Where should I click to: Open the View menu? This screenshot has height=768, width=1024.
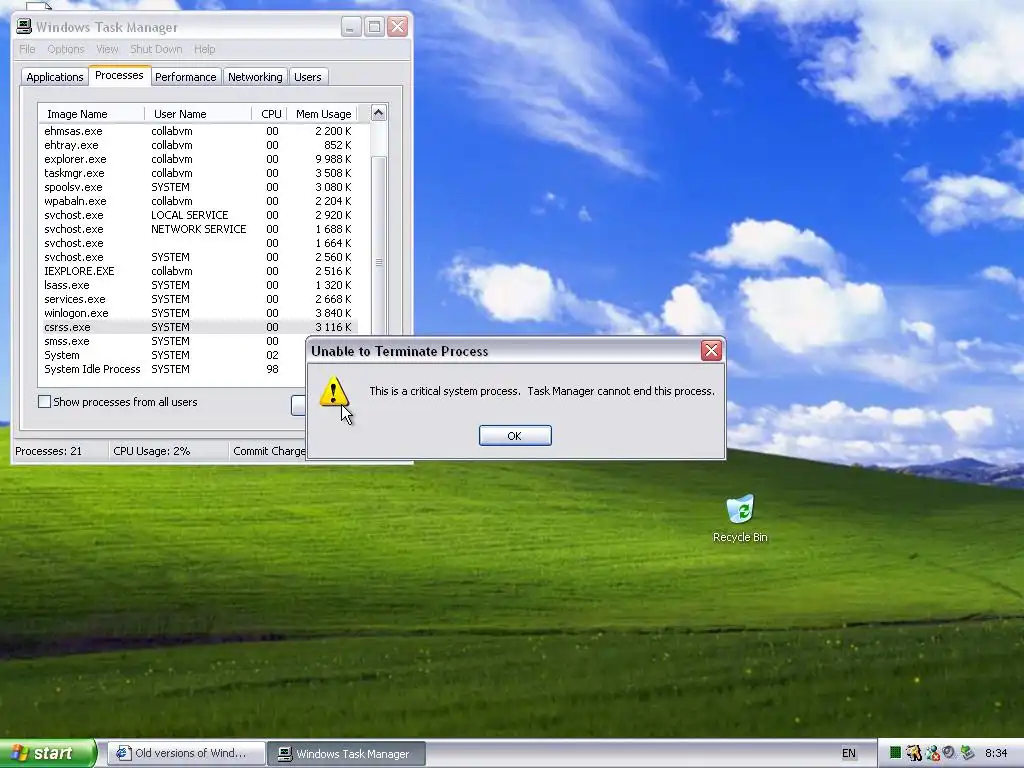pos(107,49)
